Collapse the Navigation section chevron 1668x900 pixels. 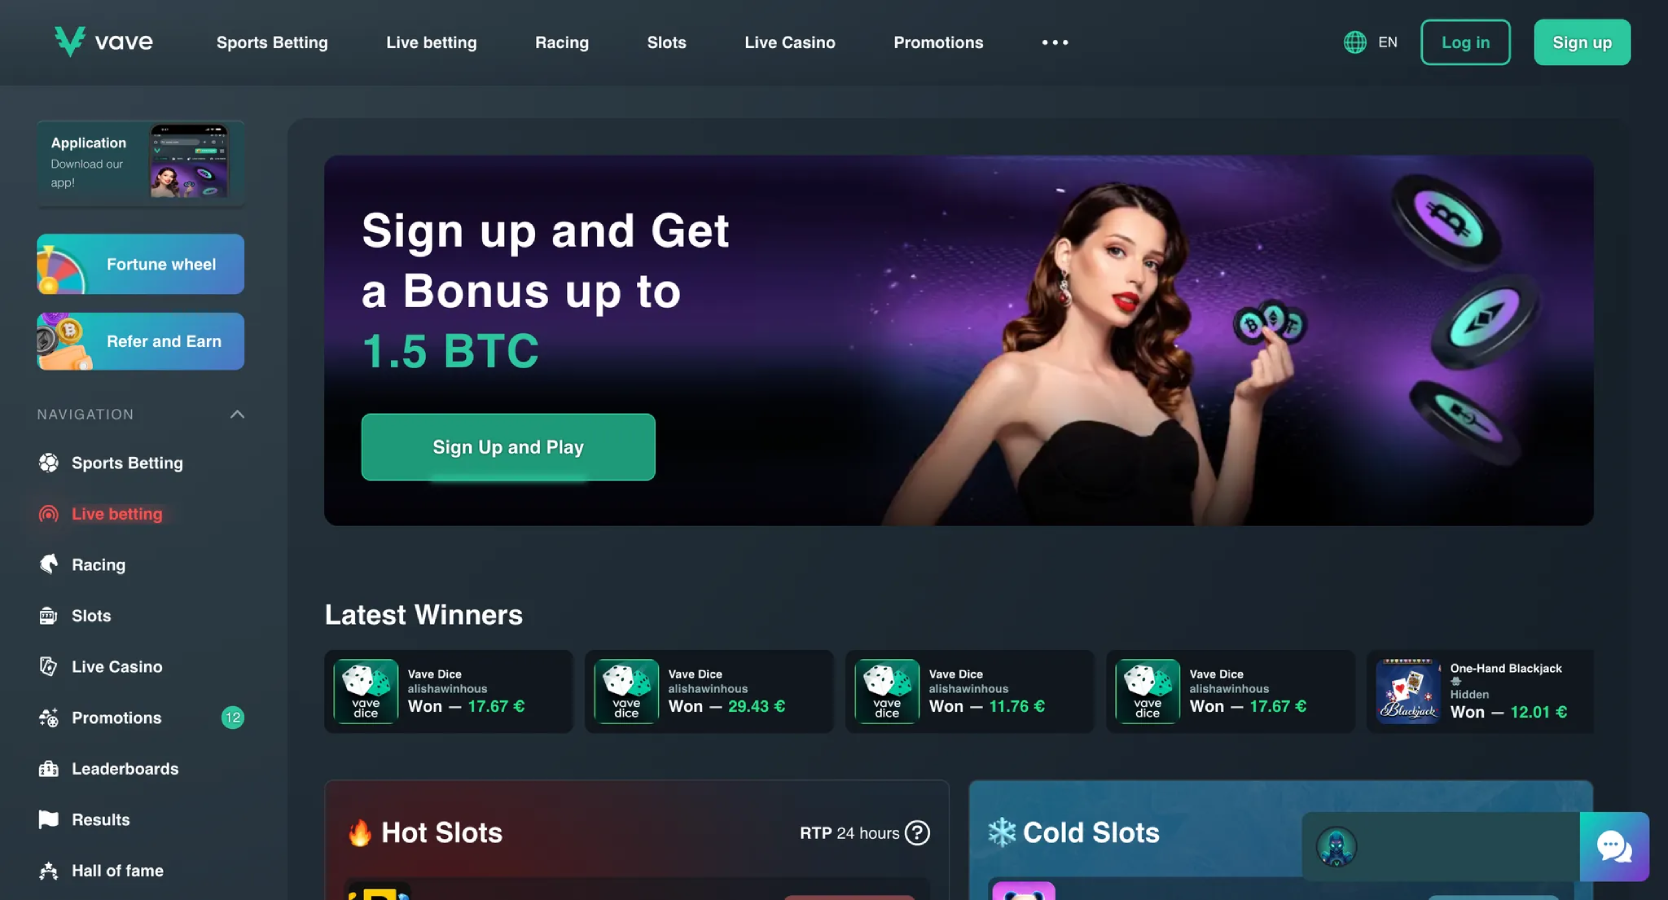[237, 414]
